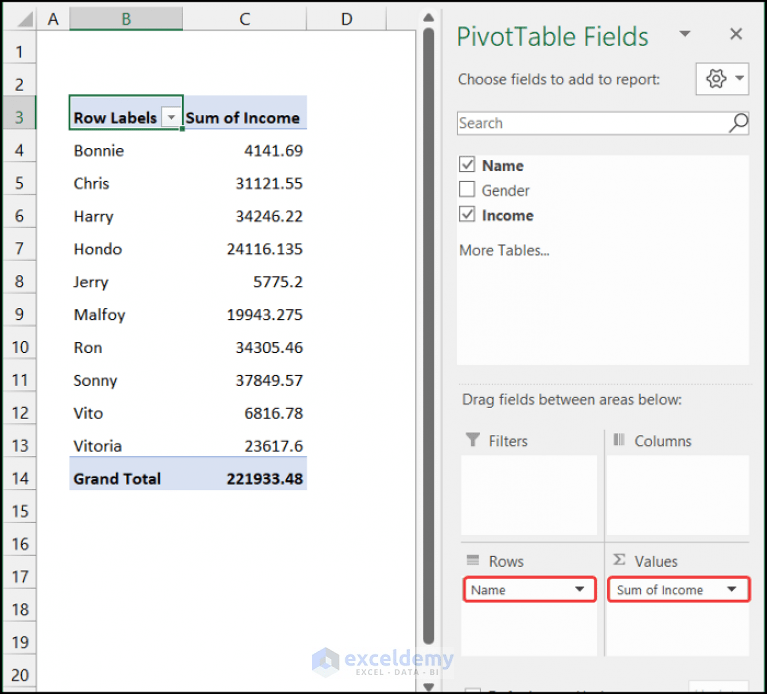Image resolution: width=767 pixels, height=694 pixels.
Task: Select column B header
Action: (126, 19)
